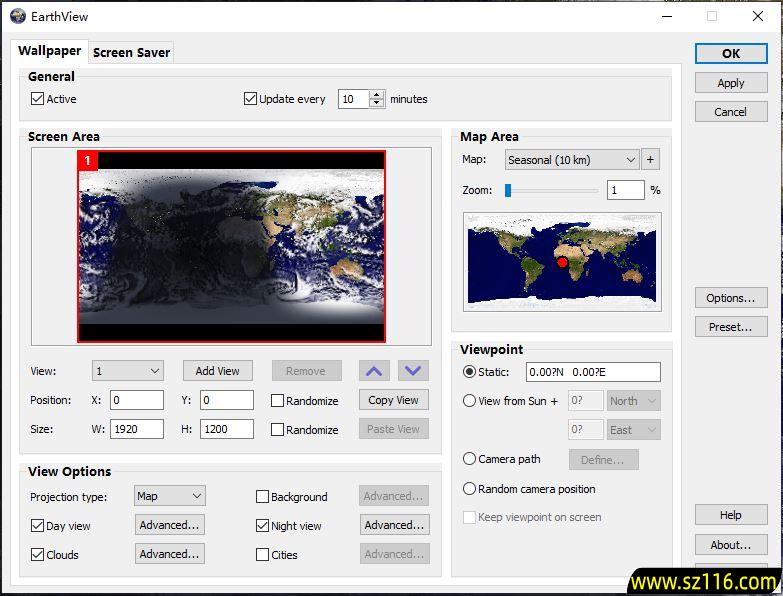
Task: Click the EarthView globe icon in title bar
Action: 17,16
